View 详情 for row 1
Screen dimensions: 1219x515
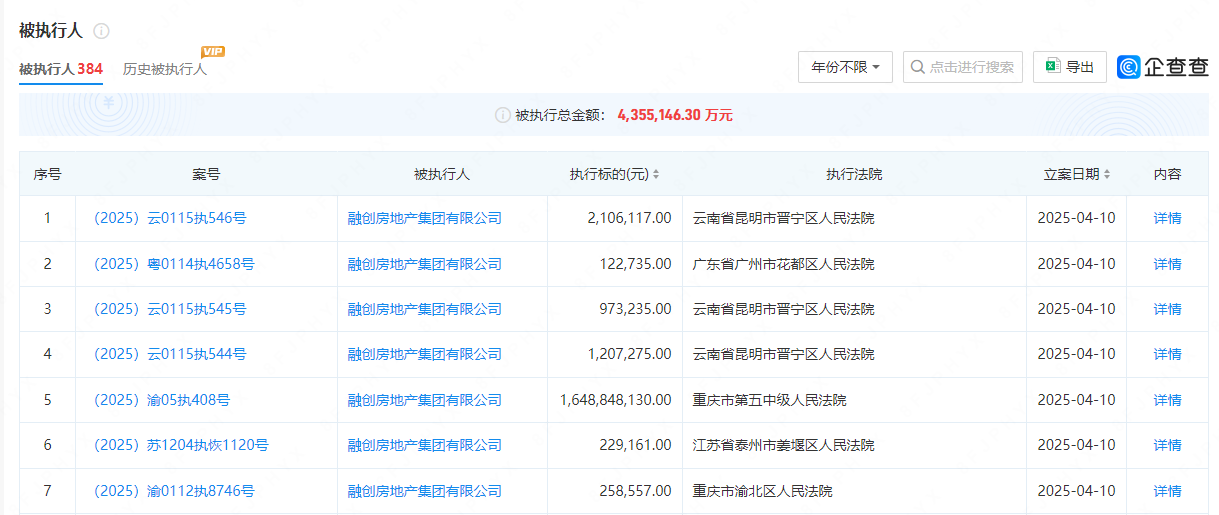coord(1167,218)
